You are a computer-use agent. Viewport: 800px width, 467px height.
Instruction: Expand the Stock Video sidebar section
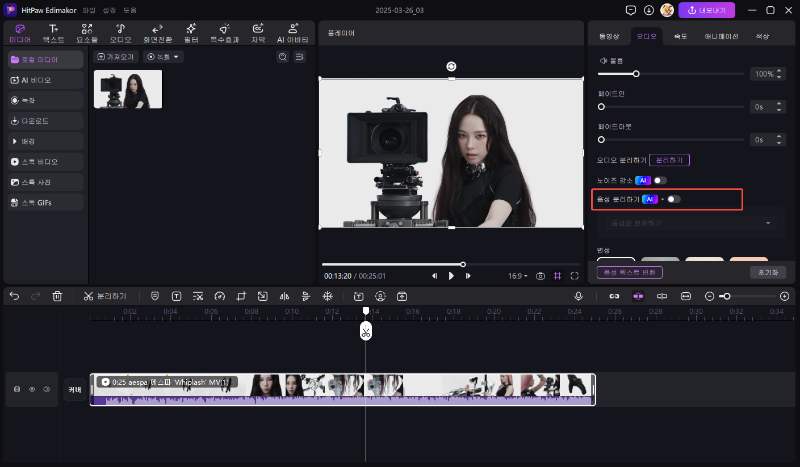[43, 161]
